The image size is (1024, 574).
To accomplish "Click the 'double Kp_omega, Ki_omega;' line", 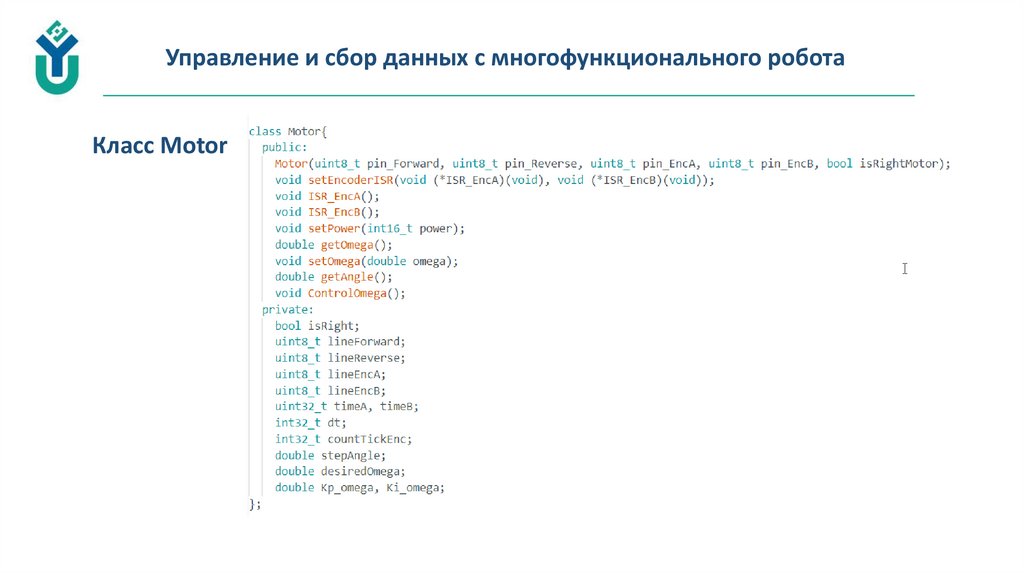I will click(x=359, y=487).
